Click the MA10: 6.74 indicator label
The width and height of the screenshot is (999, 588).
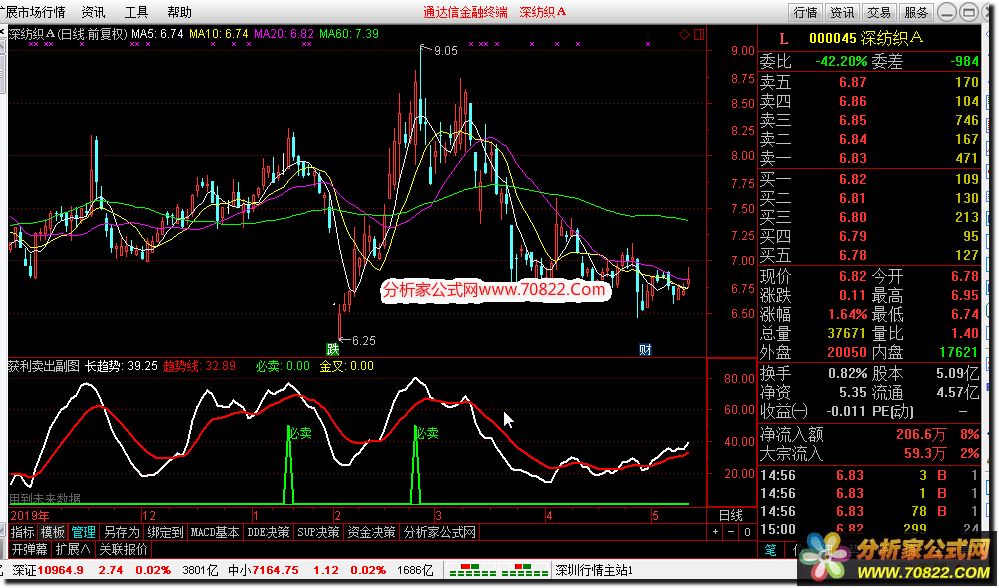tap(219, 34)
